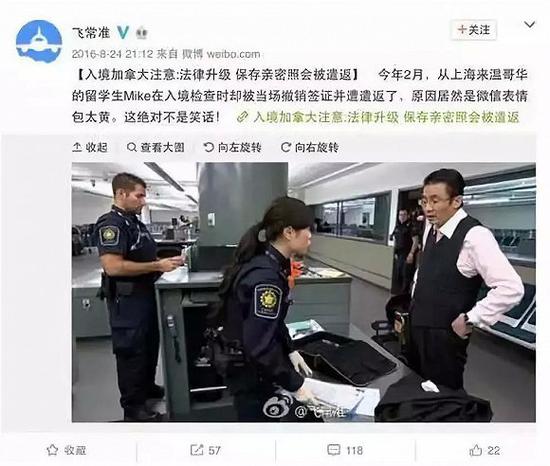Open the 飞常准 airplane profile avatar
This screenshot has width=550, height=466.
tap(39, 41)
